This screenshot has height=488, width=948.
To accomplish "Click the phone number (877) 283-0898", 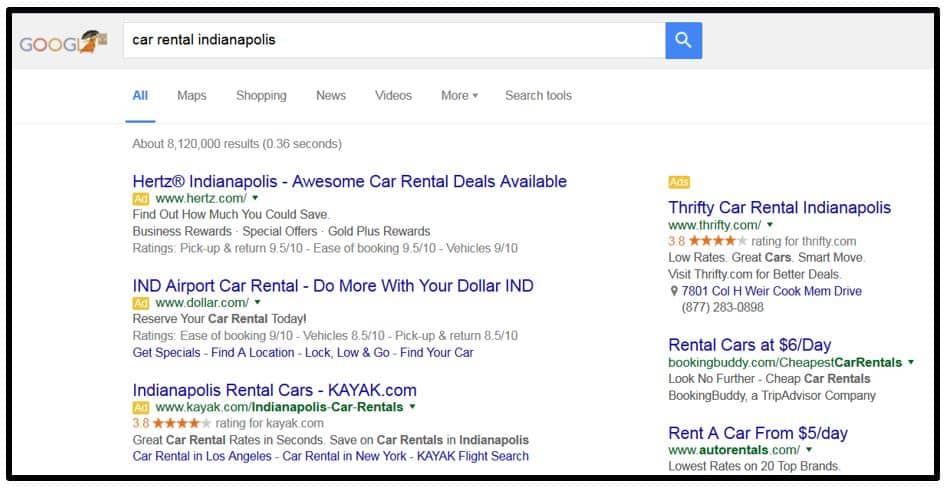I will tap(722, 307).
